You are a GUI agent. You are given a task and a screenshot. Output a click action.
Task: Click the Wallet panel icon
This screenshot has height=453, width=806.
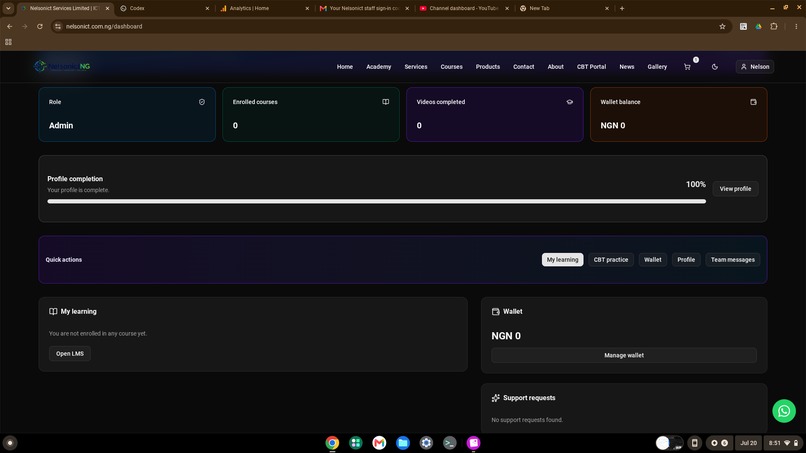[x=496, y=312]
